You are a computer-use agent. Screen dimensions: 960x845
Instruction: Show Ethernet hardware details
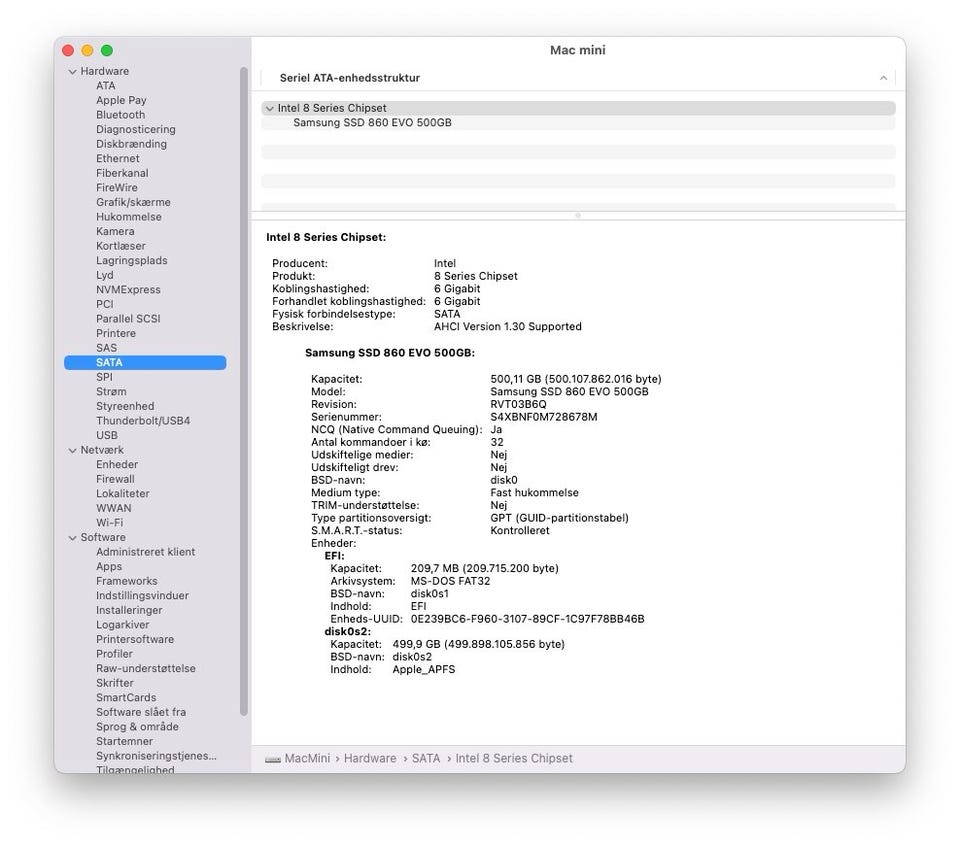[x=118, y=159]
